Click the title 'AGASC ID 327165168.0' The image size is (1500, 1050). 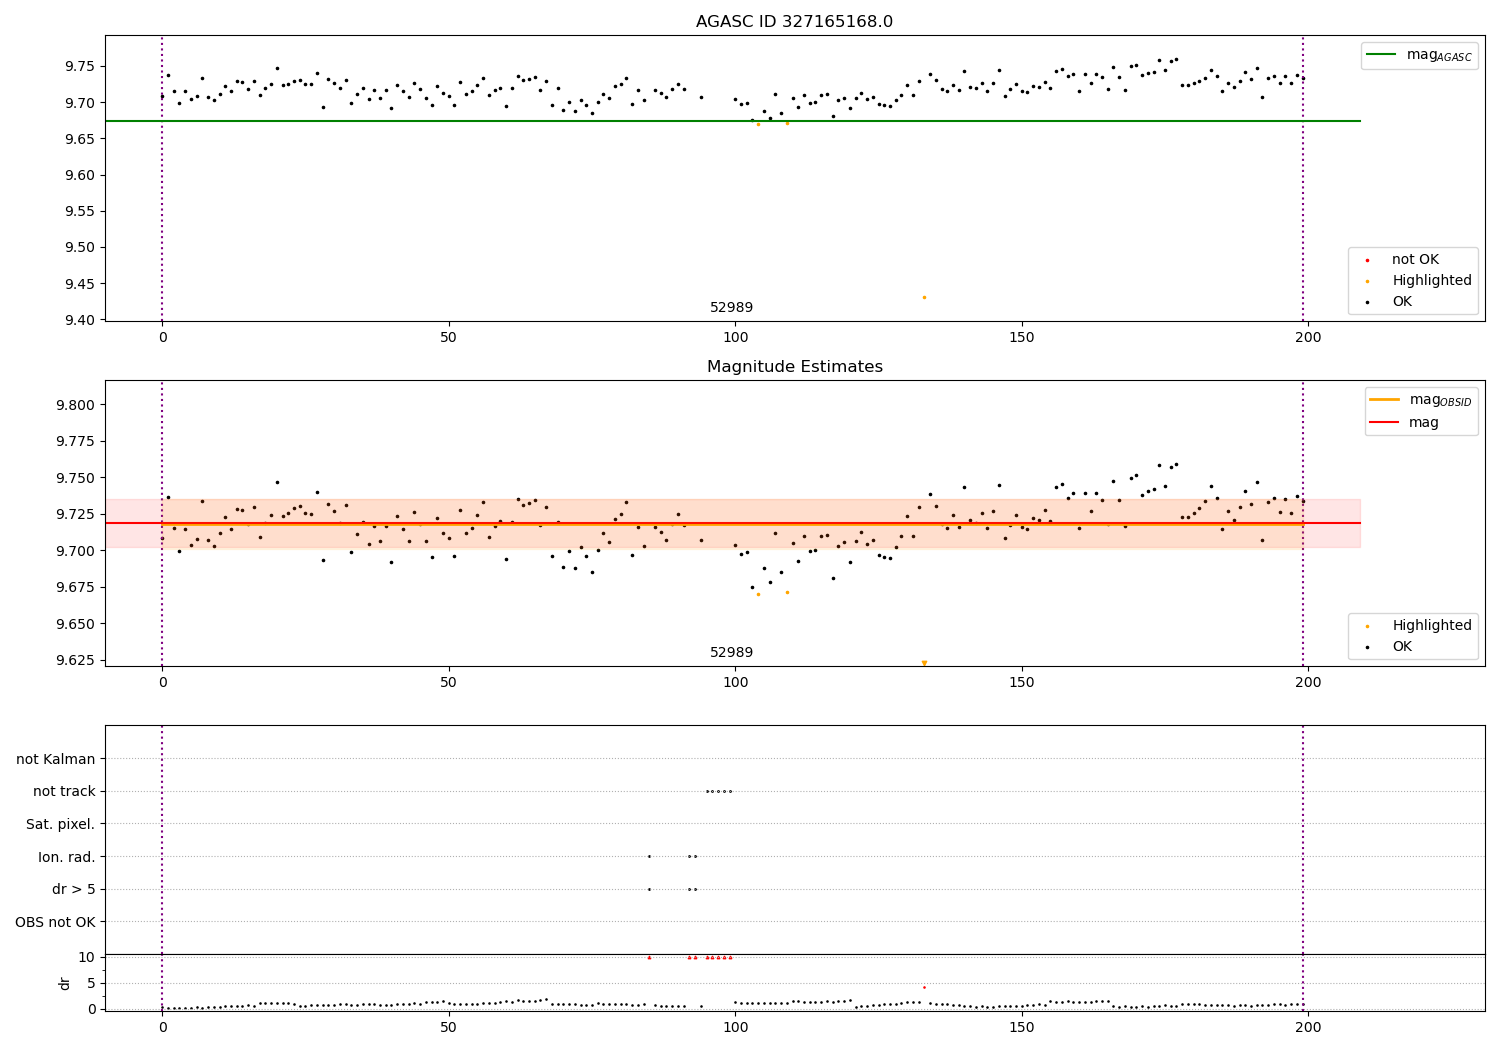(794, 22)
